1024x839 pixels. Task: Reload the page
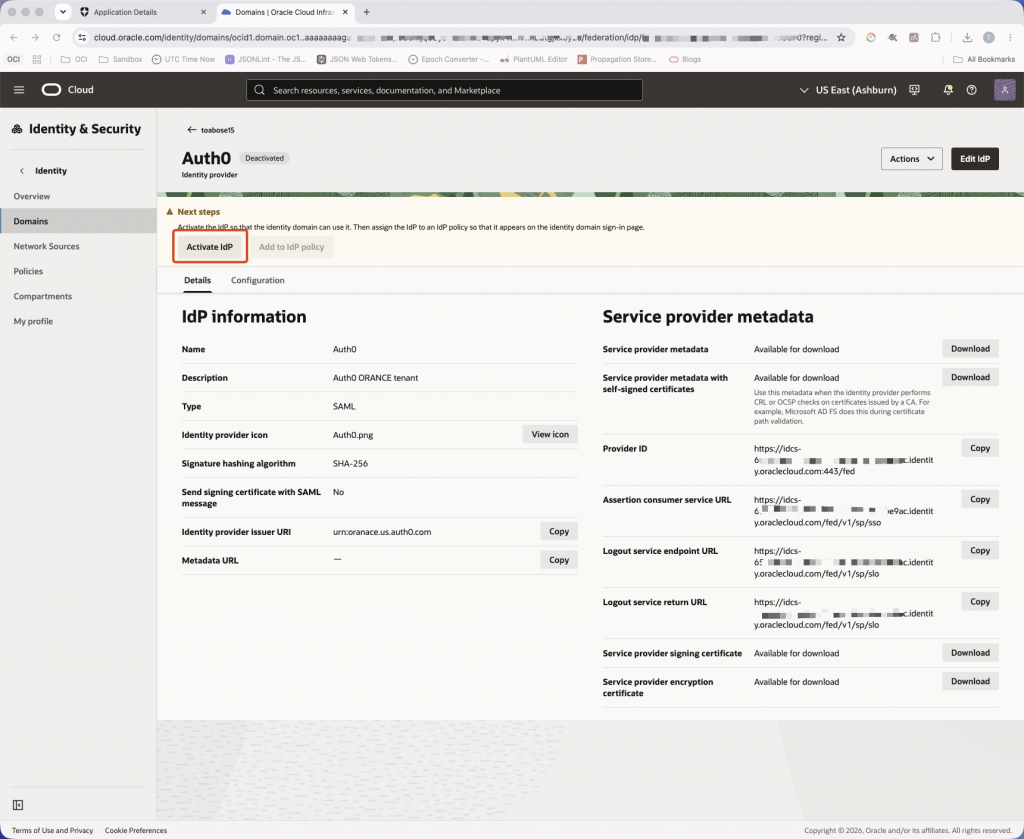point(57,37)
